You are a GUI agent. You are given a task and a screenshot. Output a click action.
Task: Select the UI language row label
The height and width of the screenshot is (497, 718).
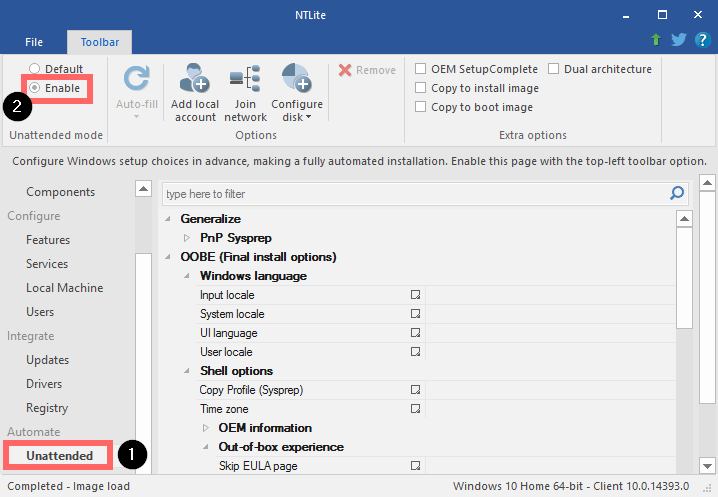[x=228, y=333]
